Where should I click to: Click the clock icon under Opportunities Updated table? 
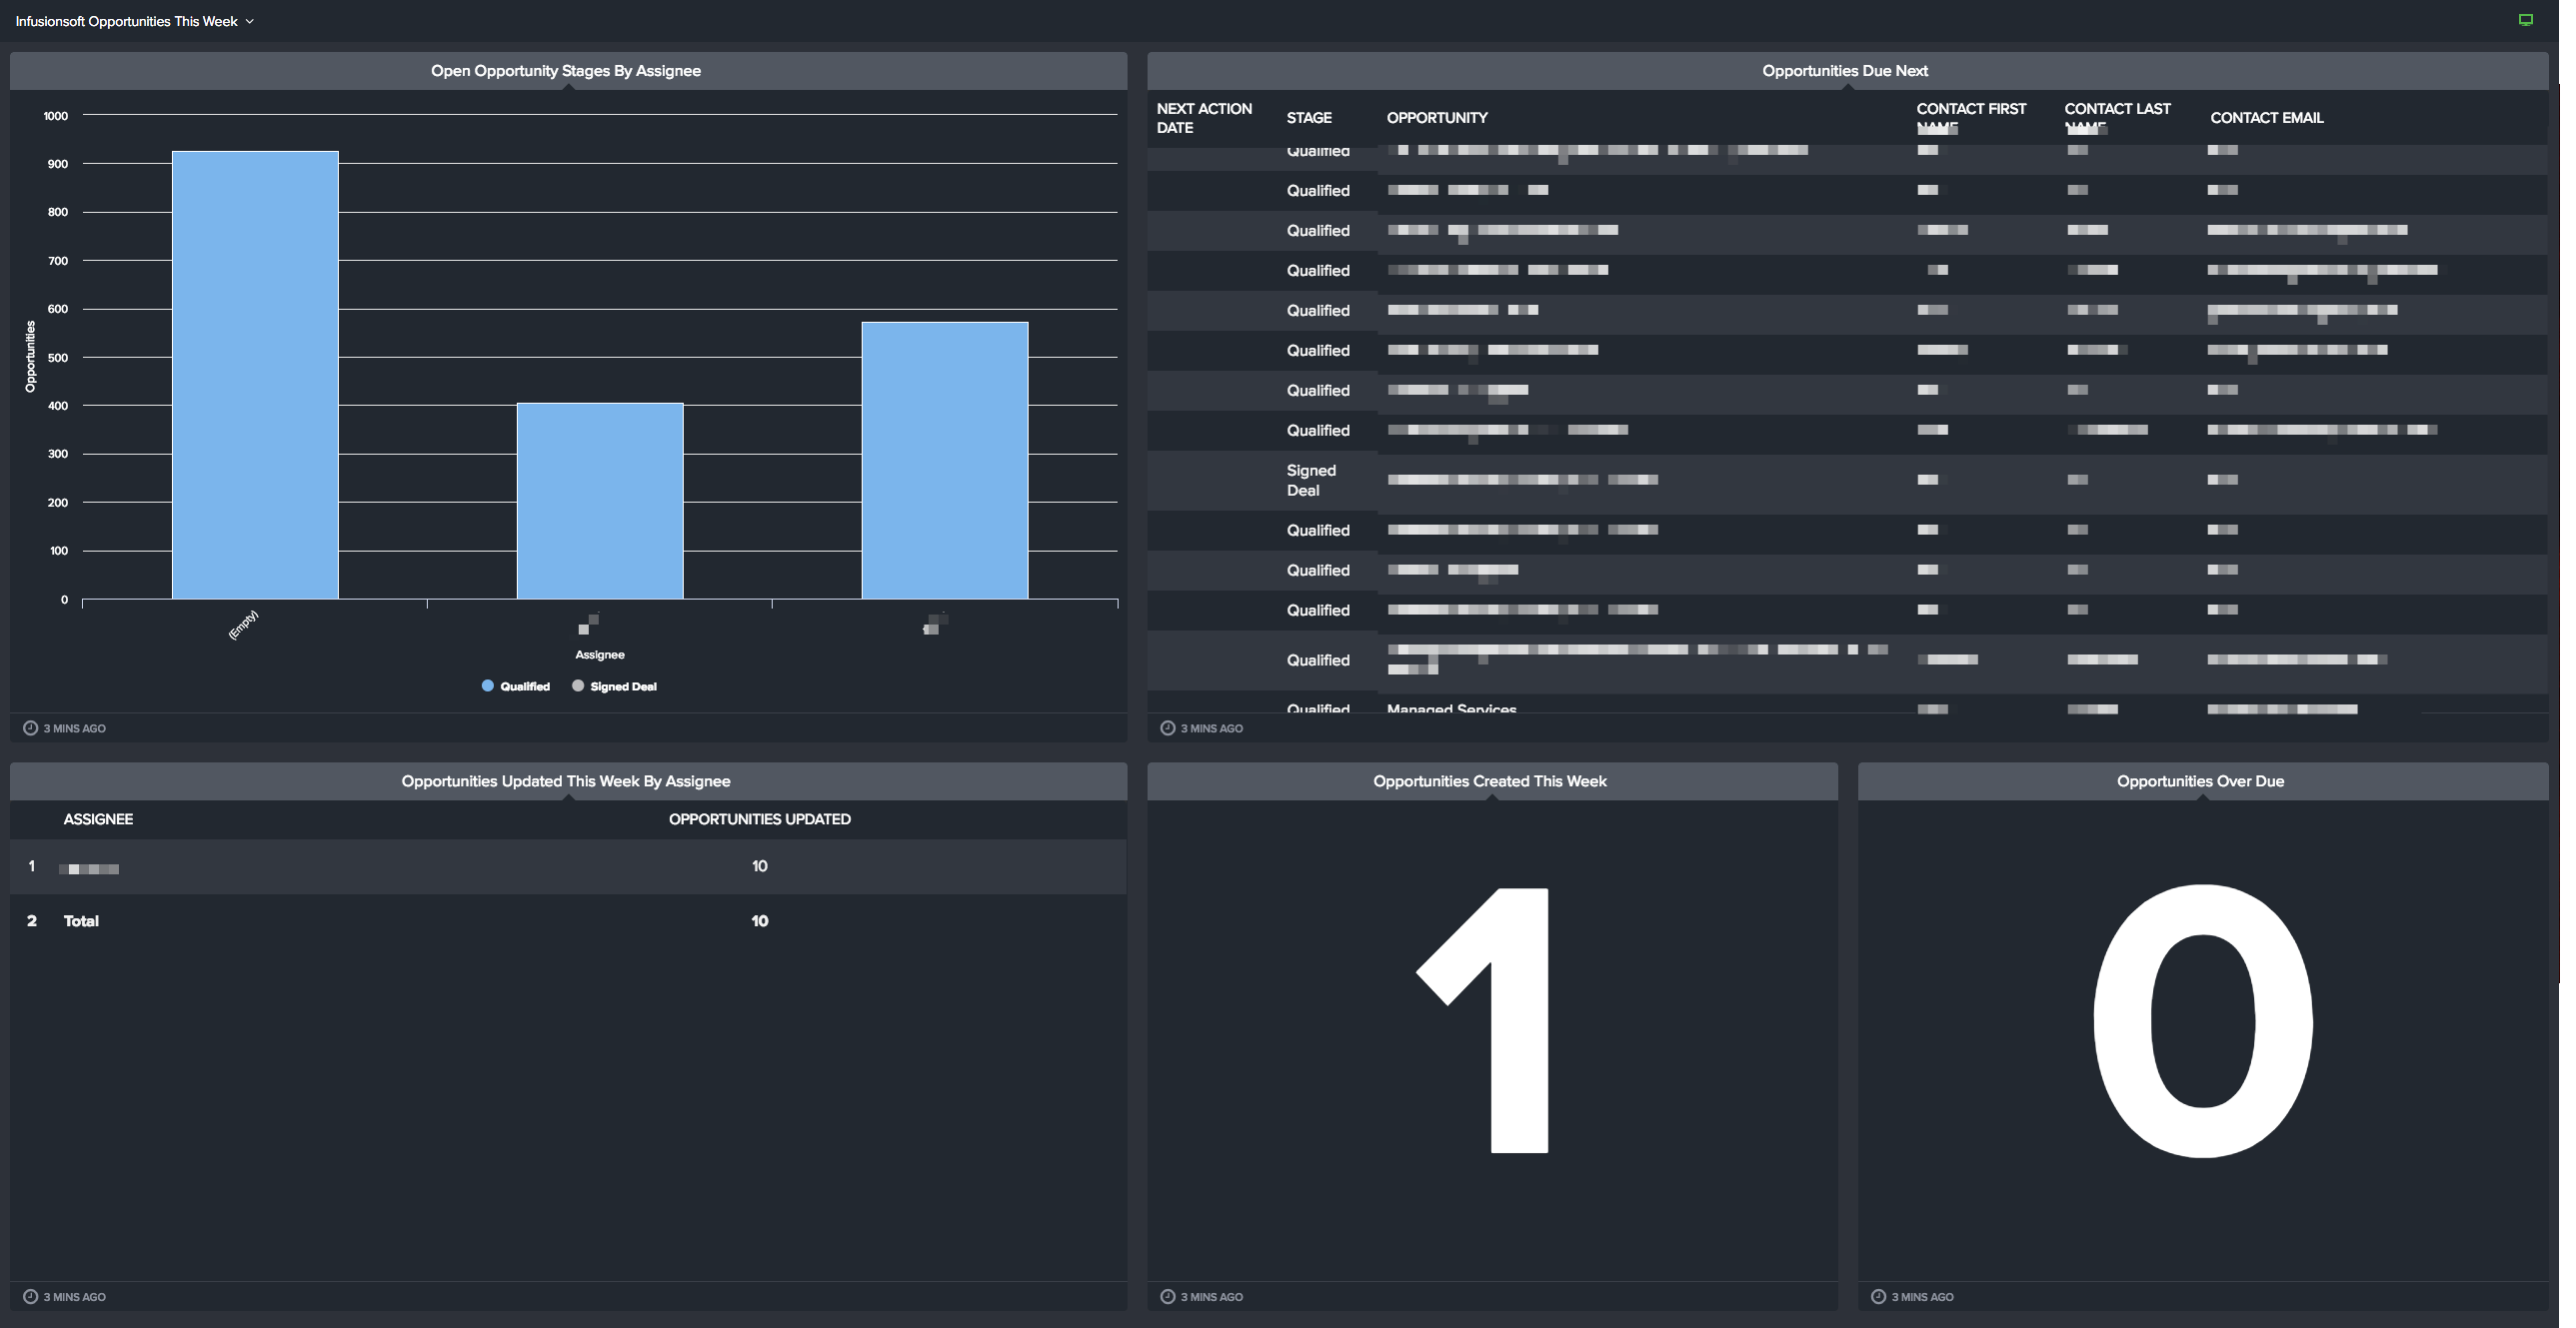tap(30, 1296)
